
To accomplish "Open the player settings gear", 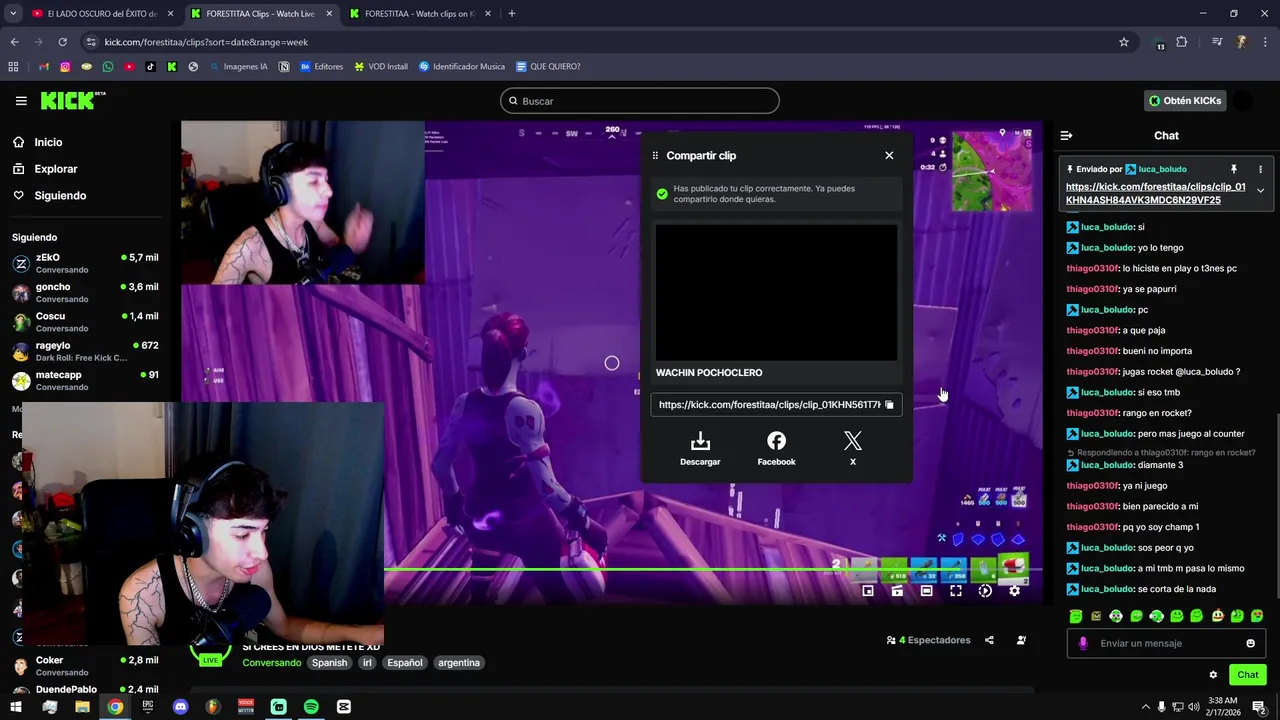I will 1014,591.
